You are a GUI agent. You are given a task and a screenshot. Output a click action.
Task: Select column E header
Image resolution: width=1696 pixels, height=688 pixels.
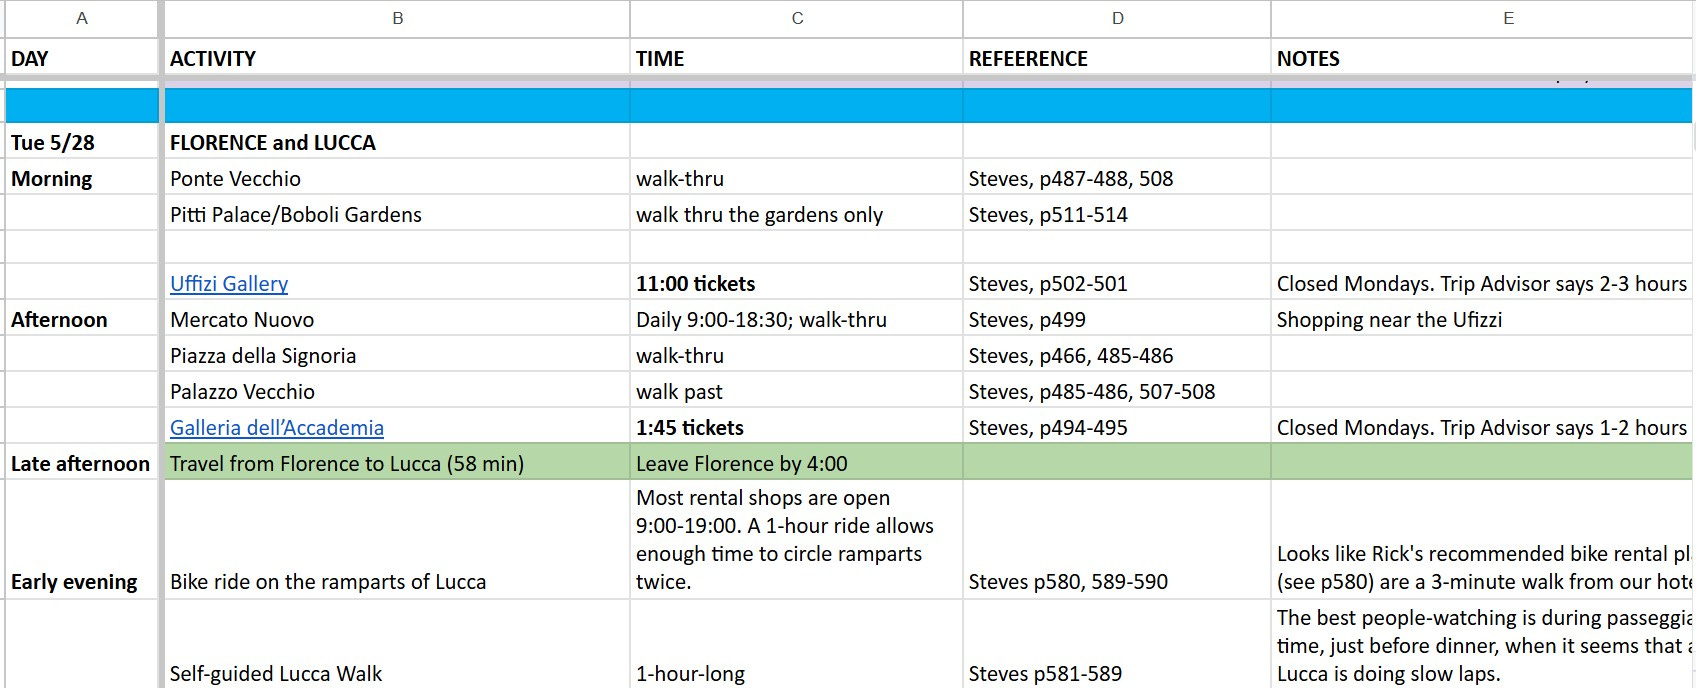point(1484,18)
